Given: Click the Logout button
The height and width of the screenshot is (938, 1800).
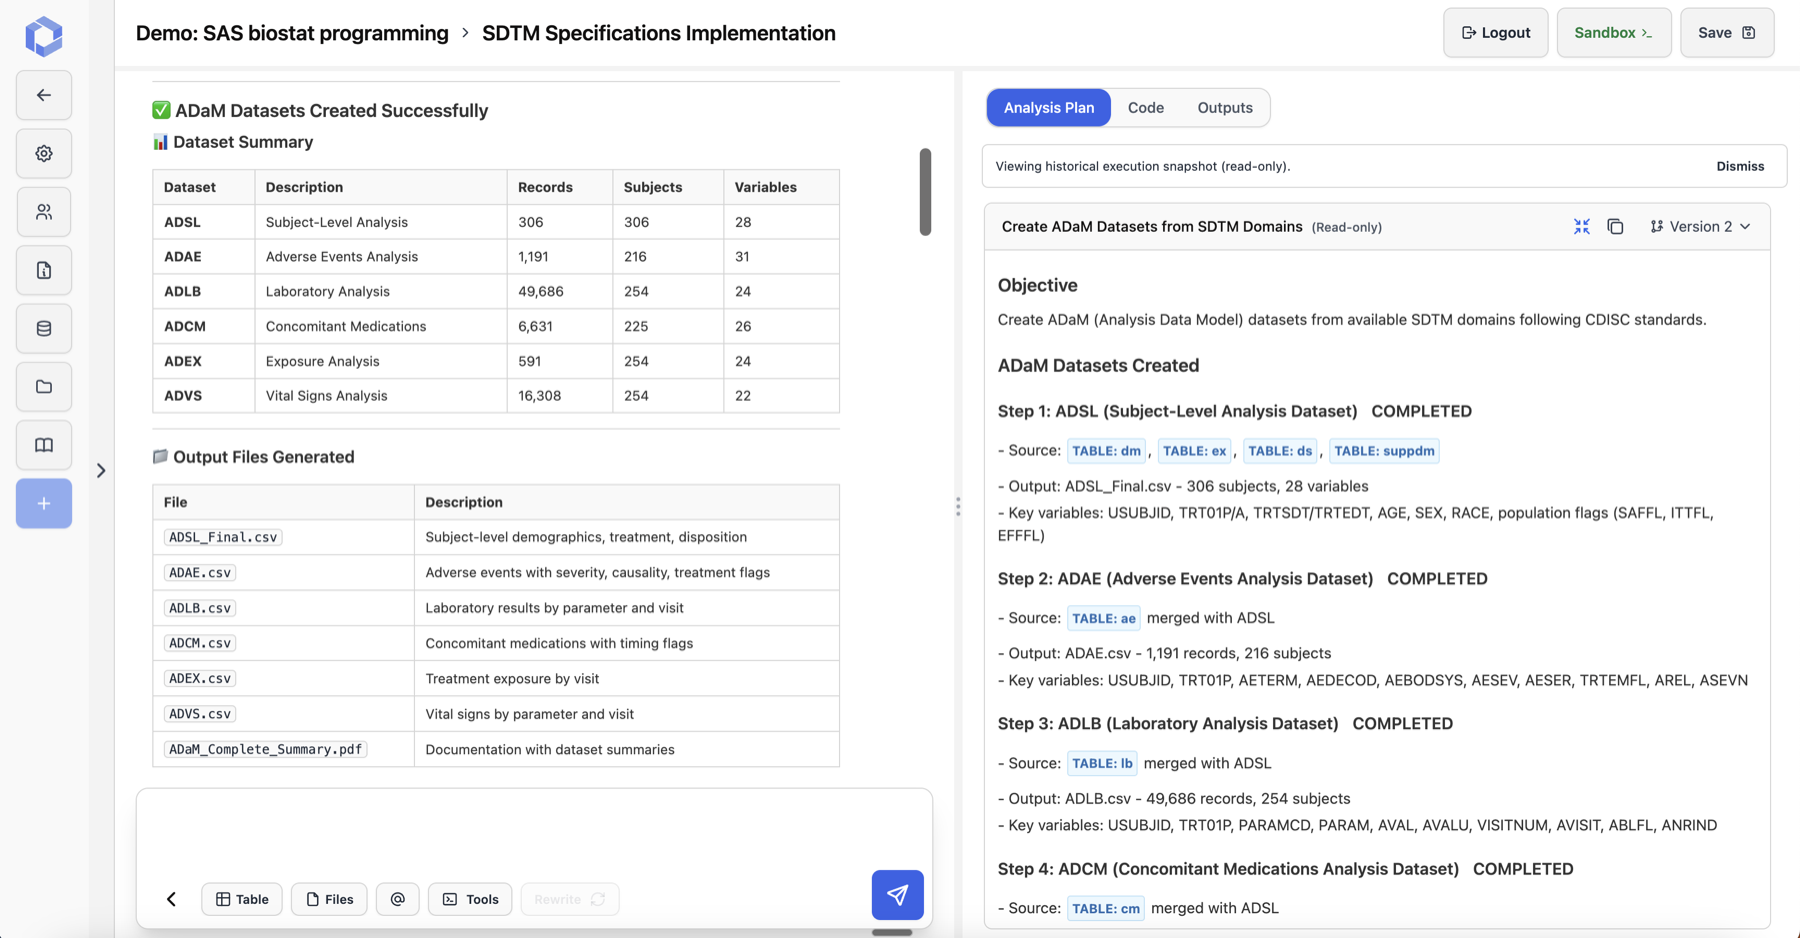Looking at the screenshot, I should (x=1495, y=33).
